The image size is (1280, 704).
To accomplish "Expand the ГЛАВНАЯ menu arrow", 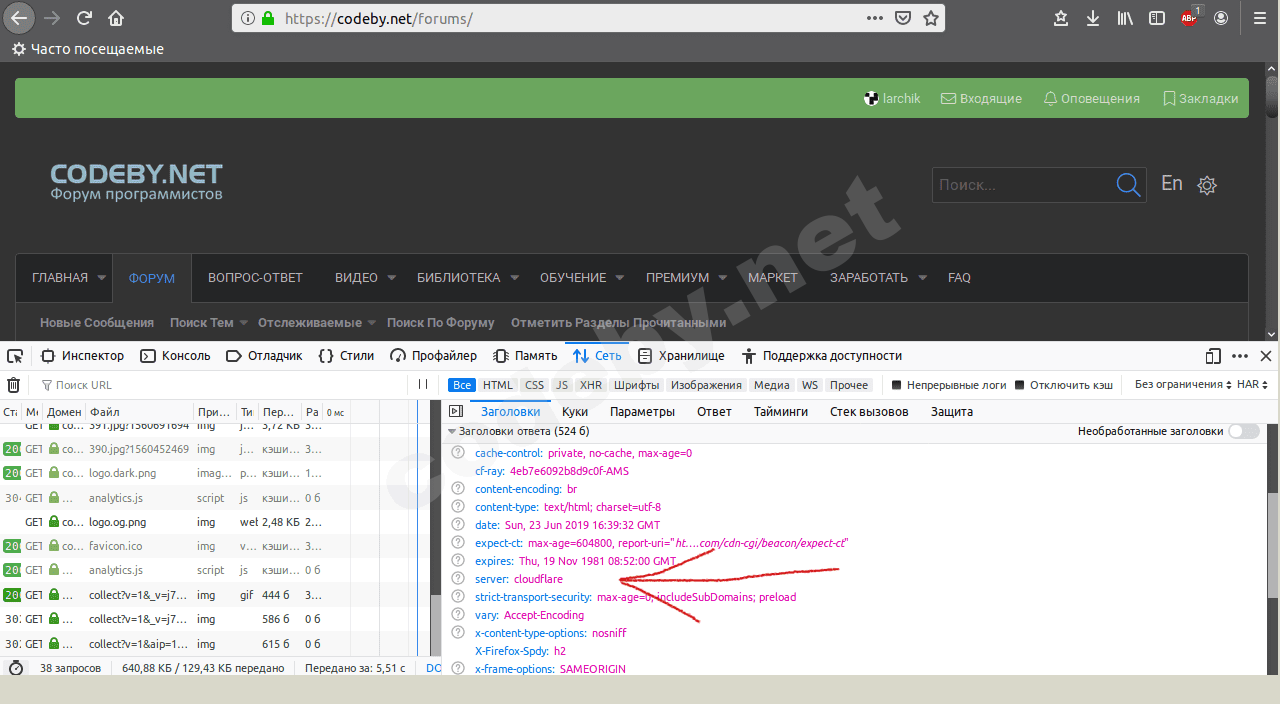I will coord(102,278).
